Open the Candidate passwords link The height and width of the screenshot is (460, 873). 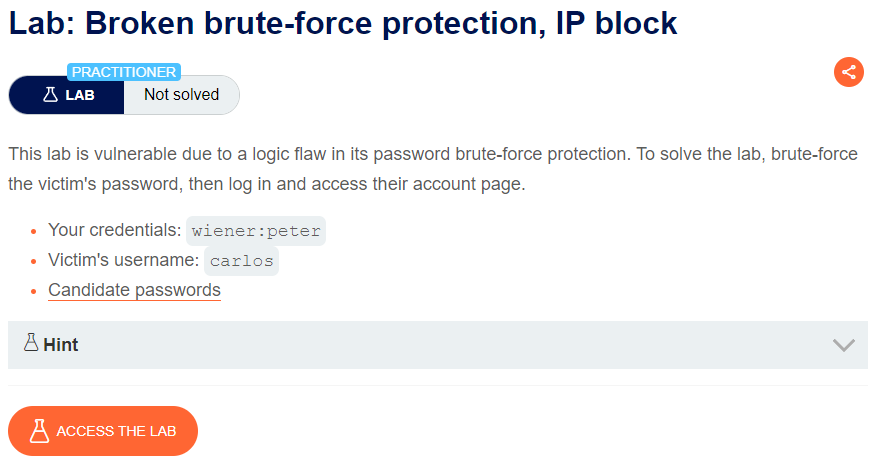(x=134, y=290)
